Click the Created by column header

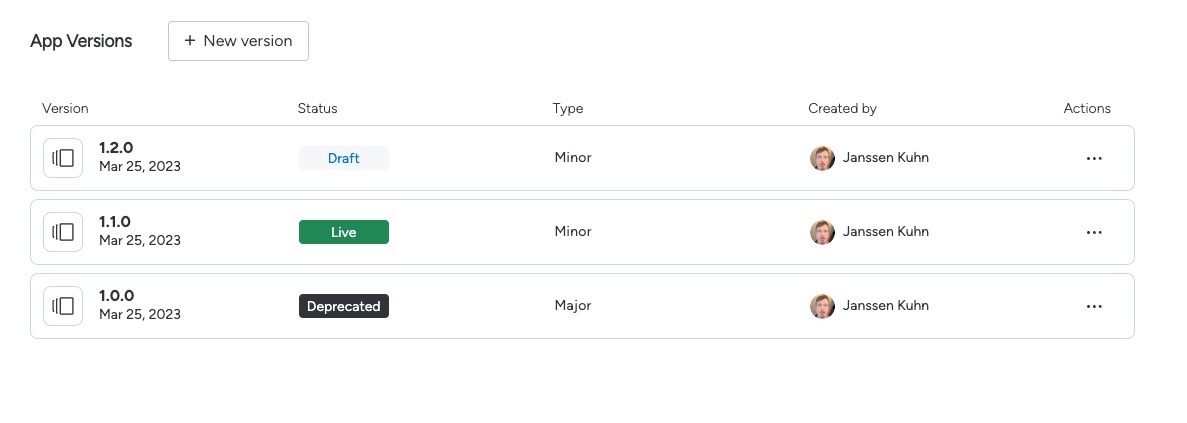pyautogui.click(x=842, y=108)
